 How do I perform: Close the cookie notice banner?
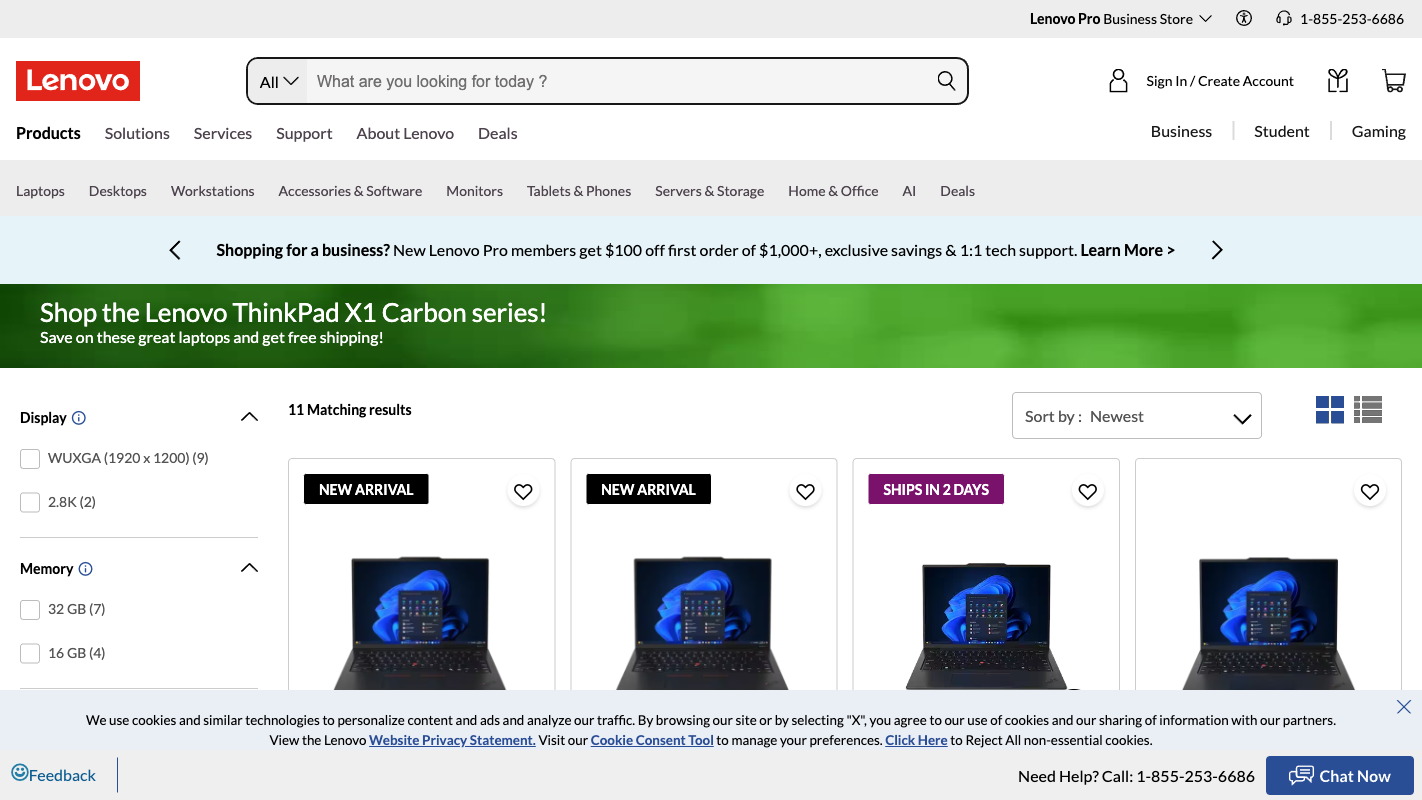[1404, 707]
